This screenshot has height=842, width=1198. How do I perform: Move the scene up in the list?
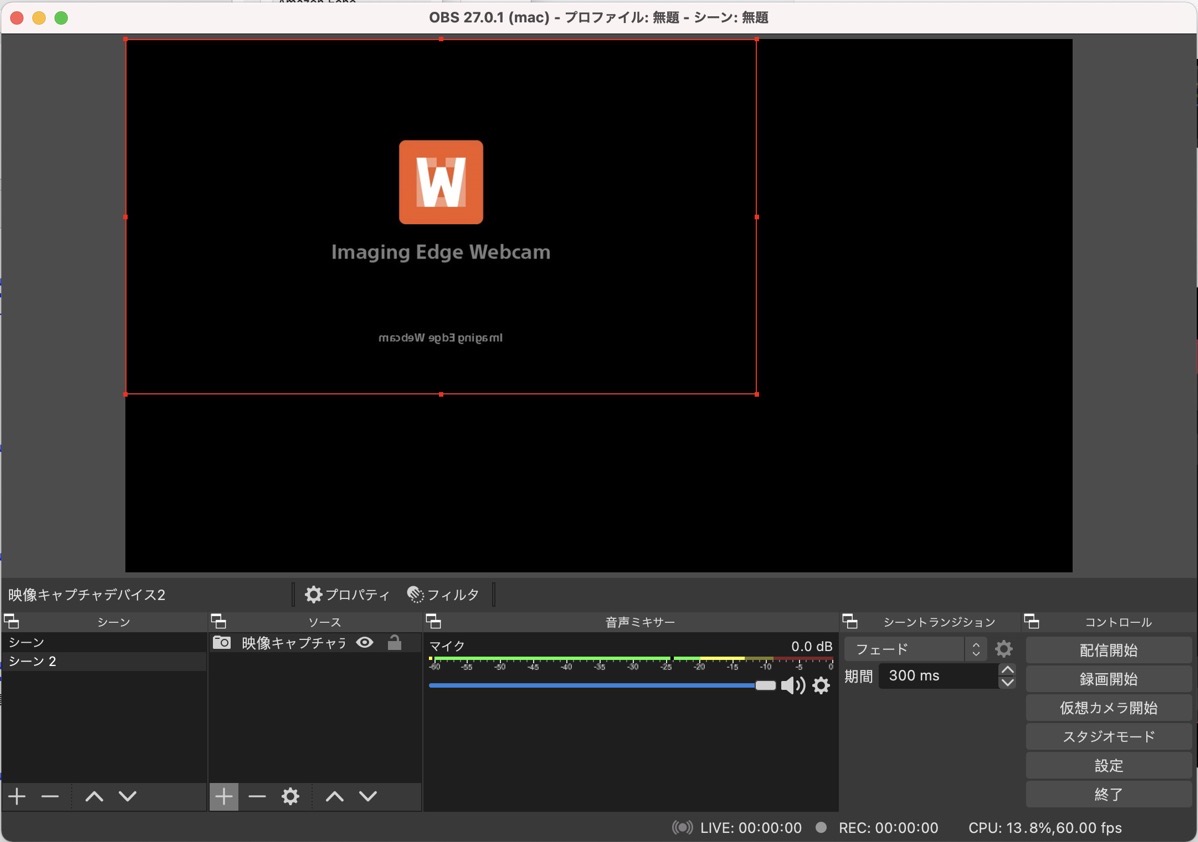point(94,796)
